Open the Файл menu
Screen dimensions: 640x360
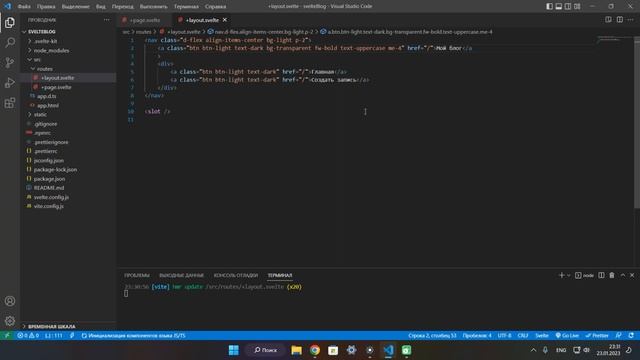(24, 7)
